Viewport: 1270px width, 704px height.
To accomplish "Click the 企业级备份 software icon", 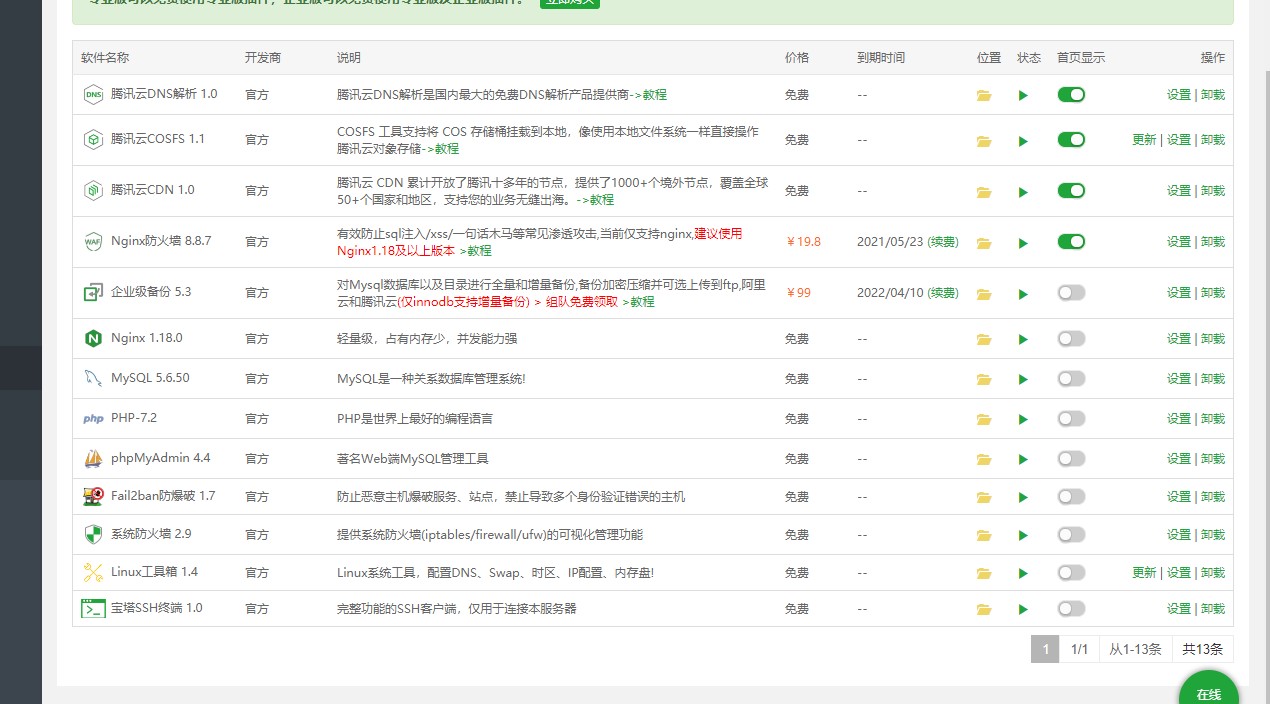I will pos(93,293).
